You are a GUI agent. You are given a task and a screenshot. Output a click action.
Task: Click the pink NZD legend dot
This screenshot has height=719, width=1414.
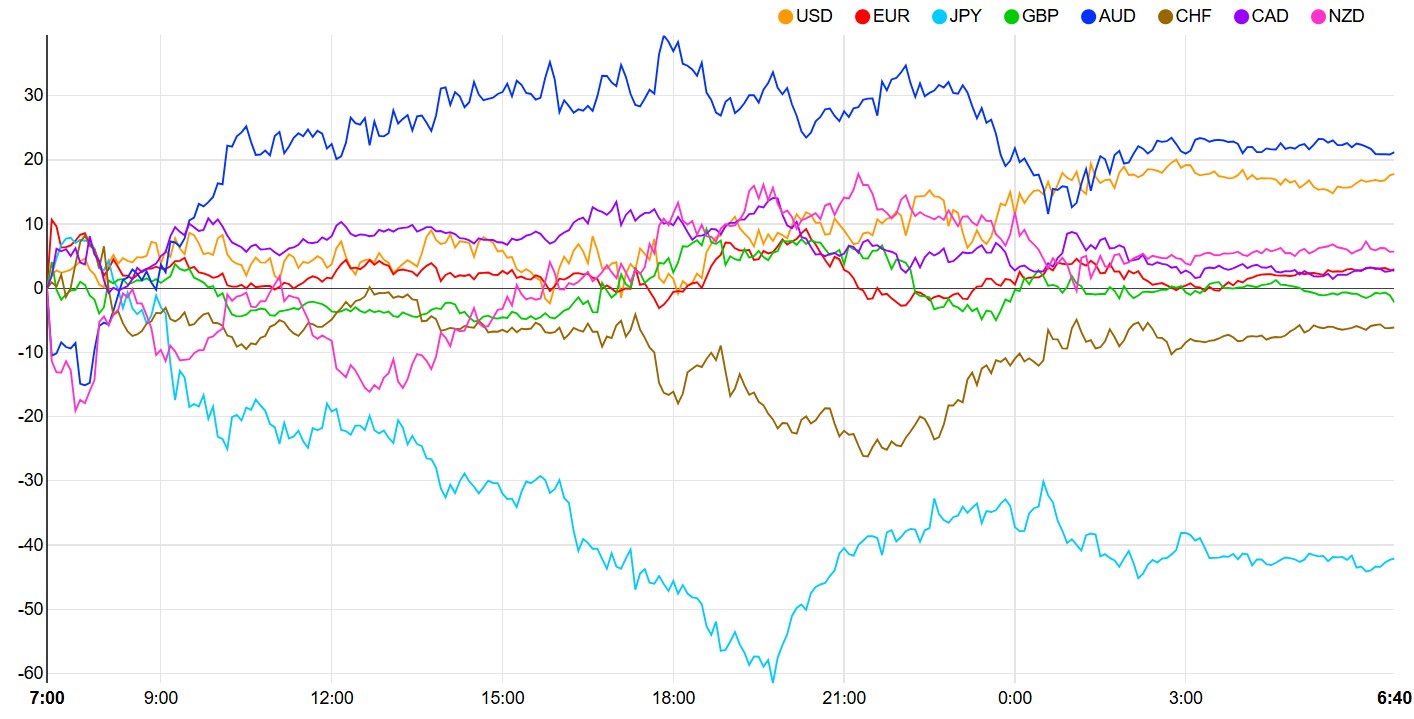tap(1317, 16)
